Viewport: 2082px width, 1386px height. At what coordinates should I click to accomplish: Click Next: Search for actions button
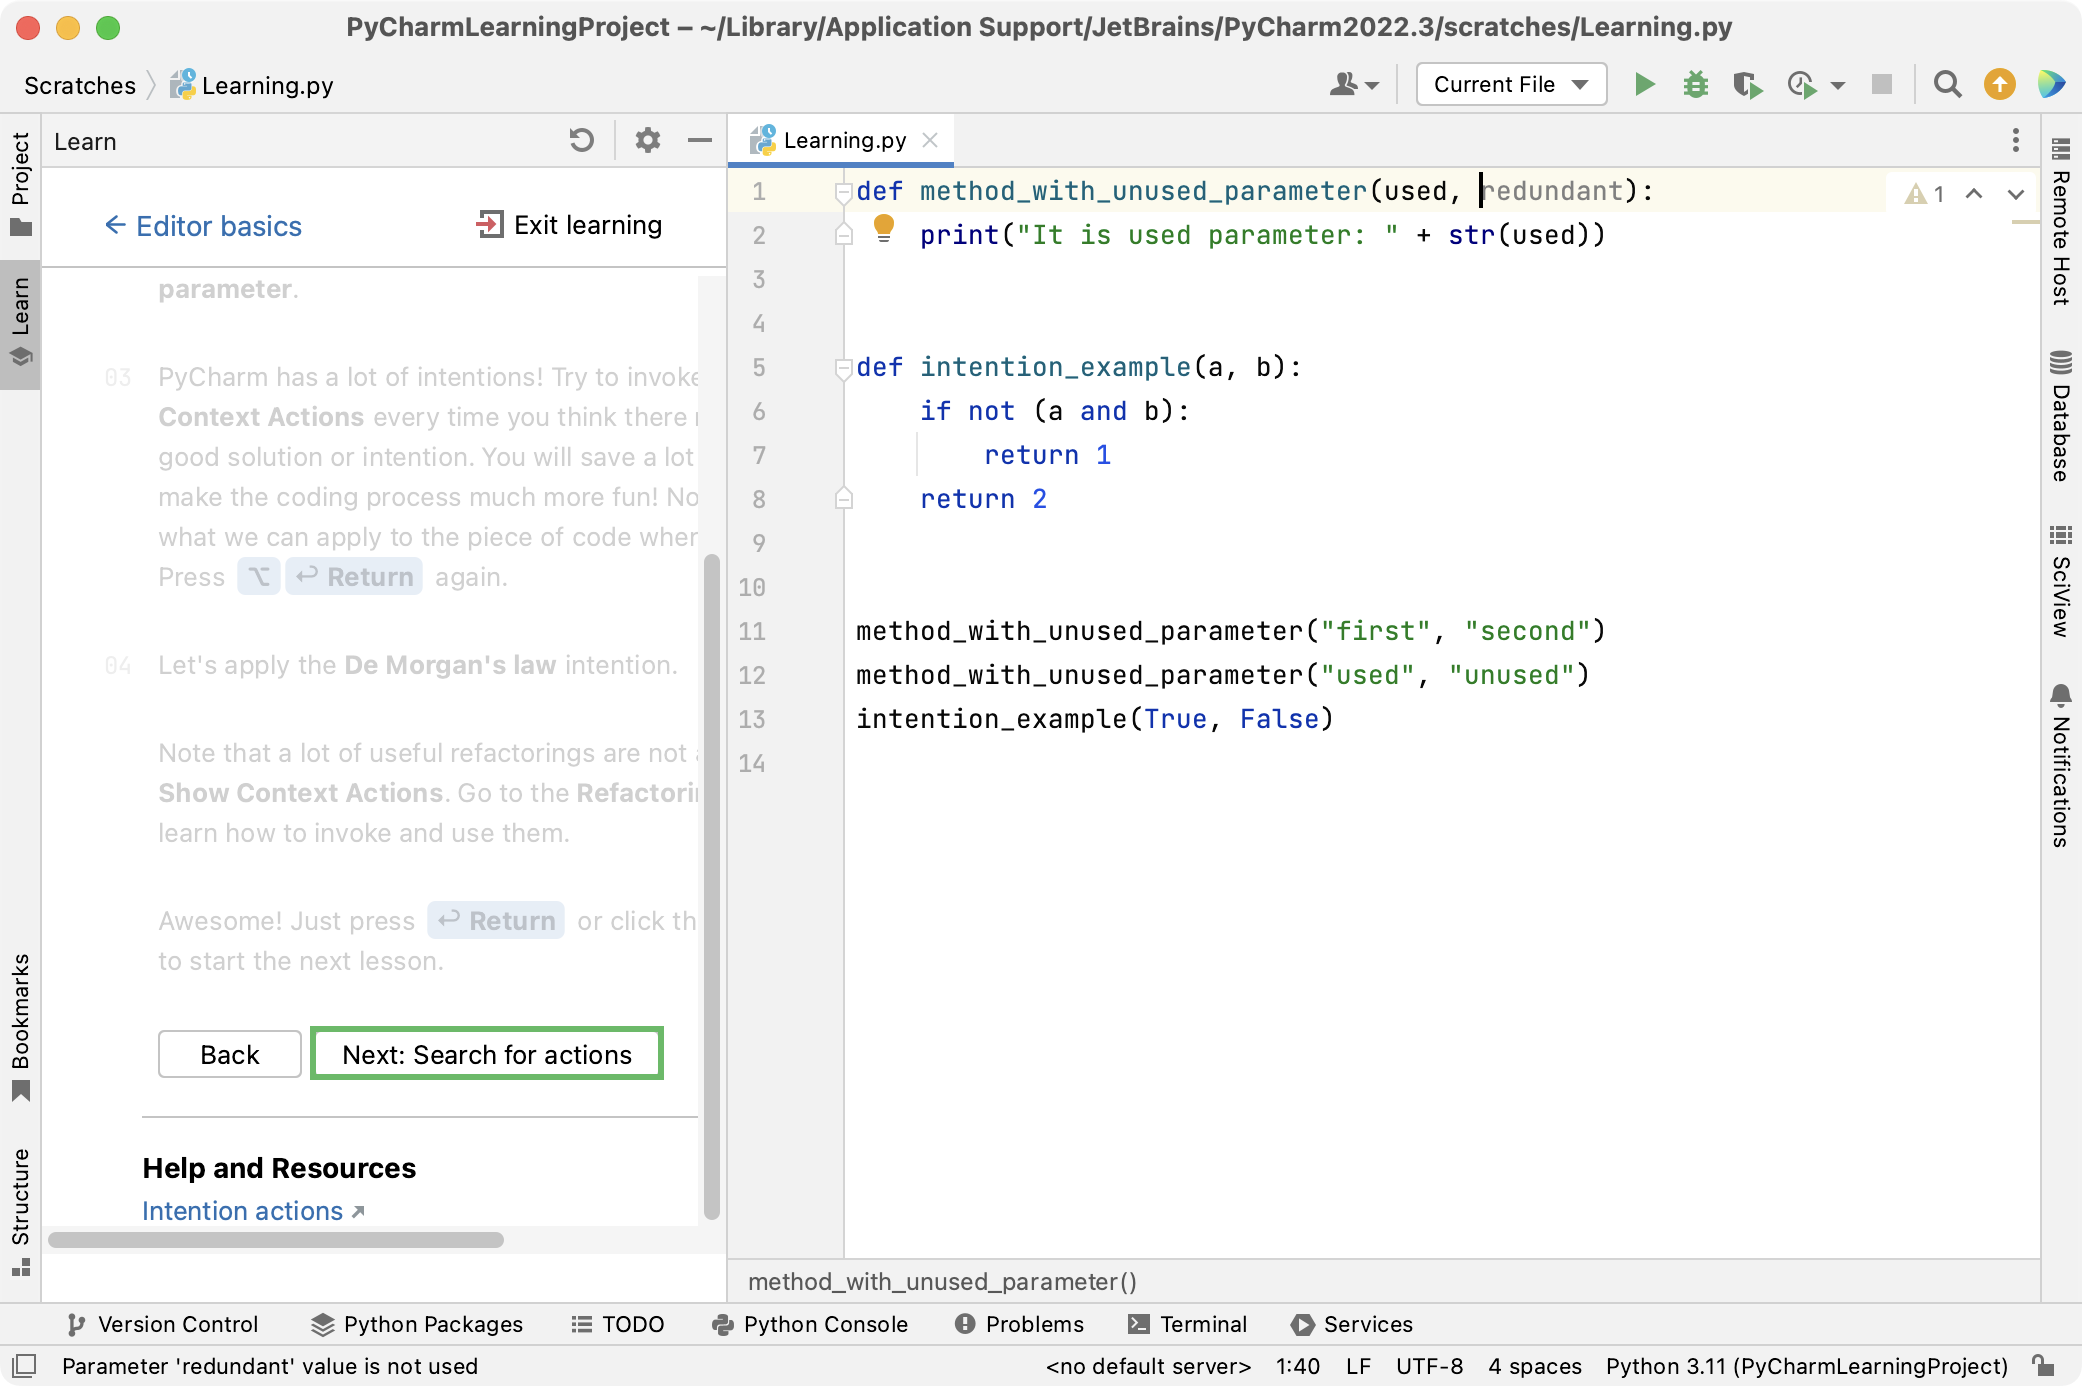(x=487, y=1054)
